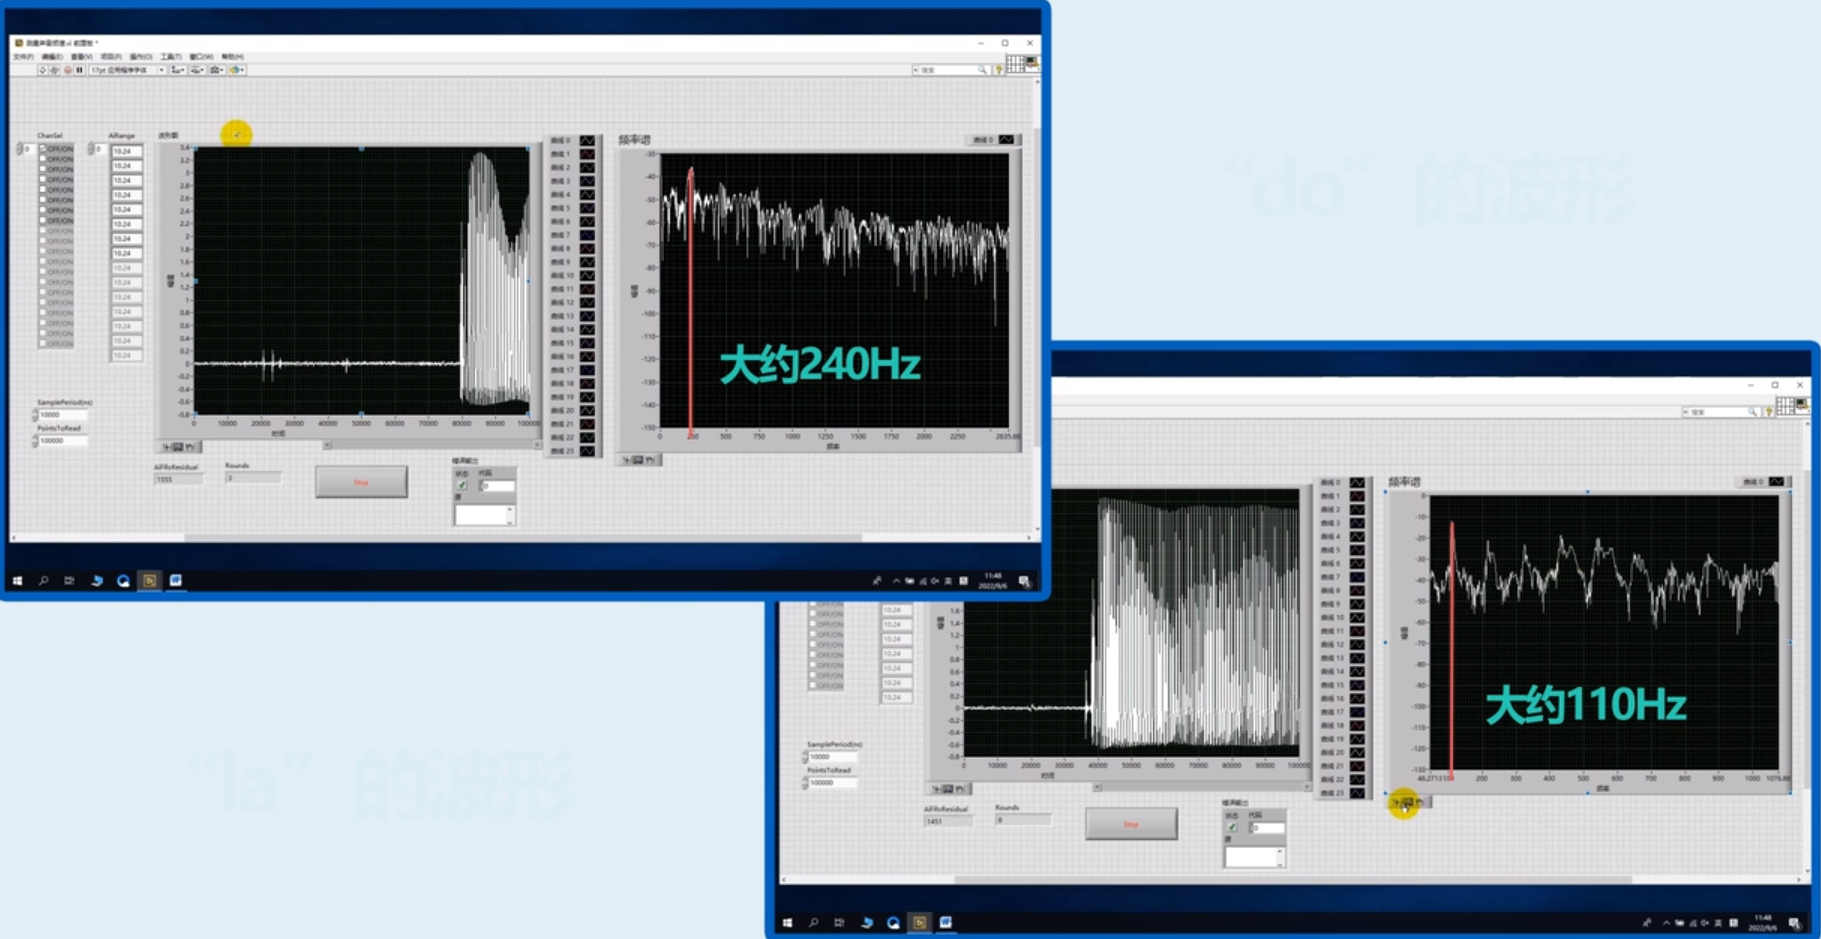Click the 曲线 12 plot icon in the 240Hz legend
This screenshot has width=1821, height=939.
[x=587, y=302]
